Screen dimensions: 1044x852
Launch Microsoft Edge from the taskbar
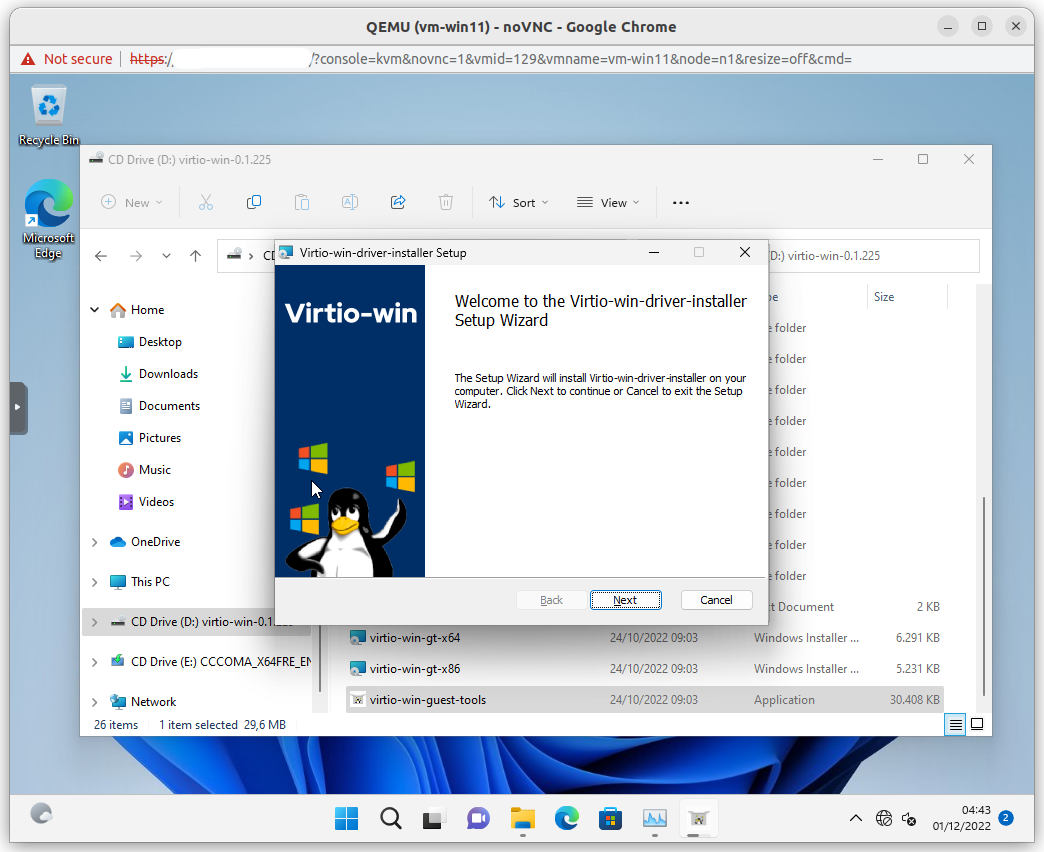click(567, 818)
